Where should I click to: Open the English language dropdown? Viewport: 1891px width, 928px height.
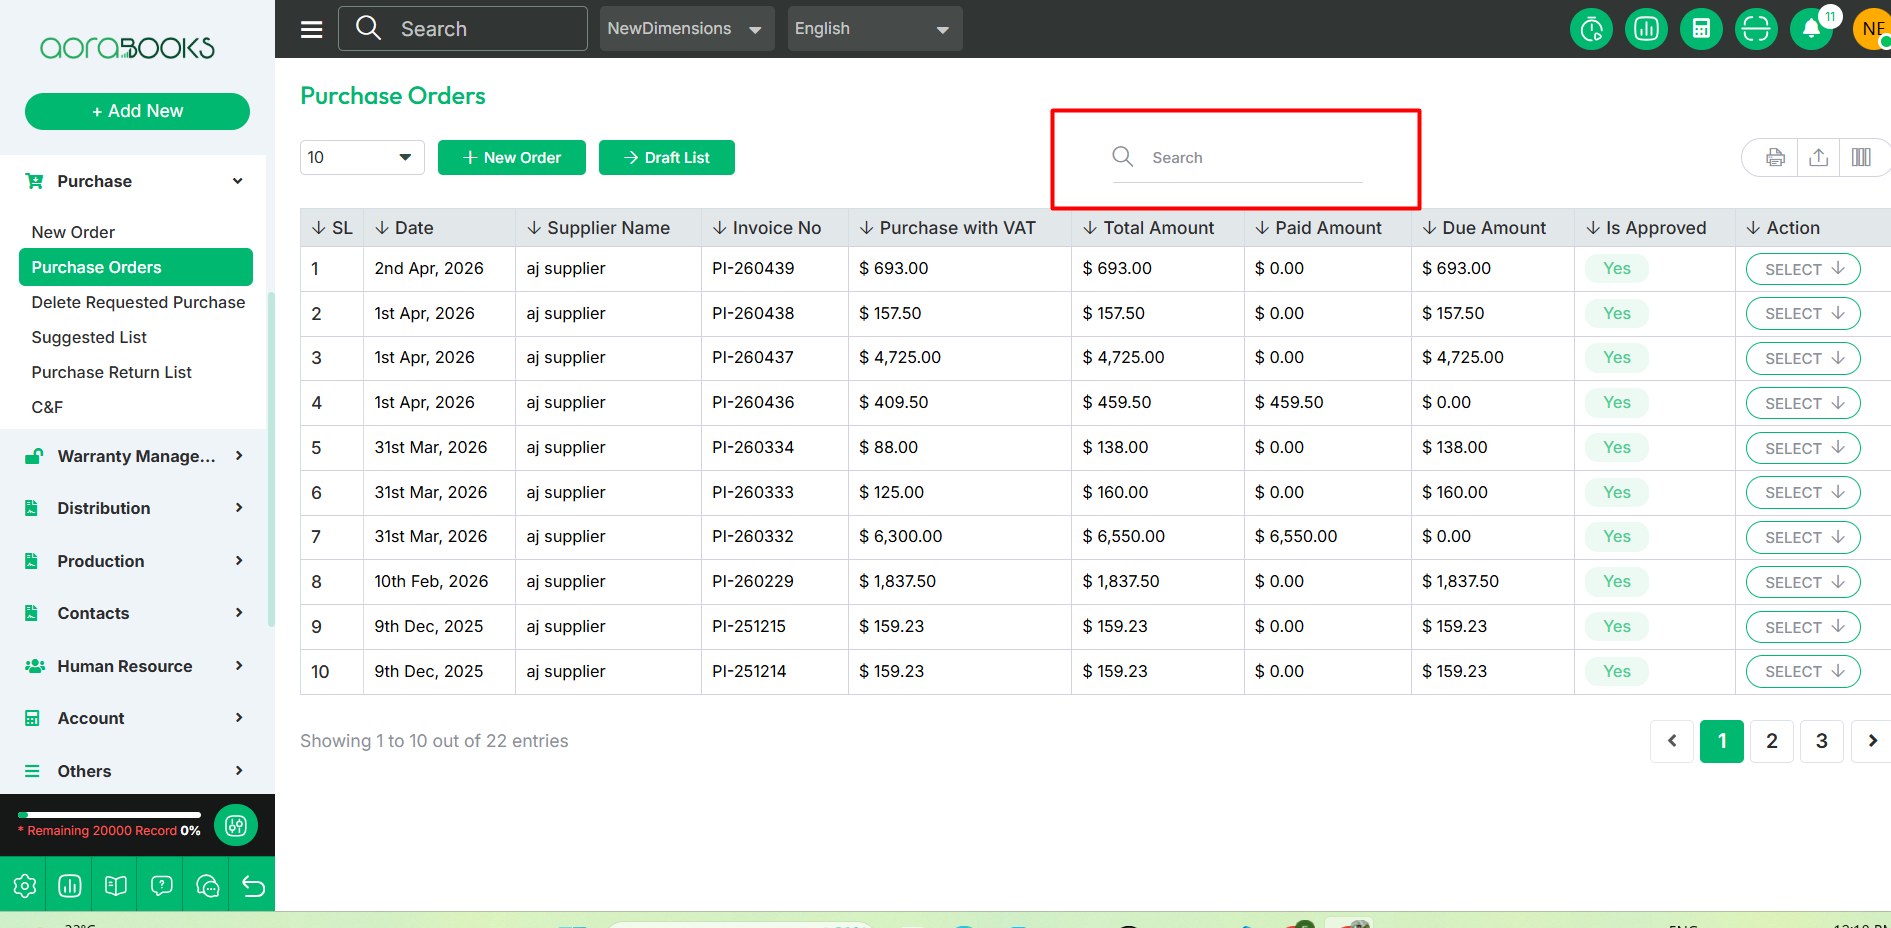pos(875,29)
